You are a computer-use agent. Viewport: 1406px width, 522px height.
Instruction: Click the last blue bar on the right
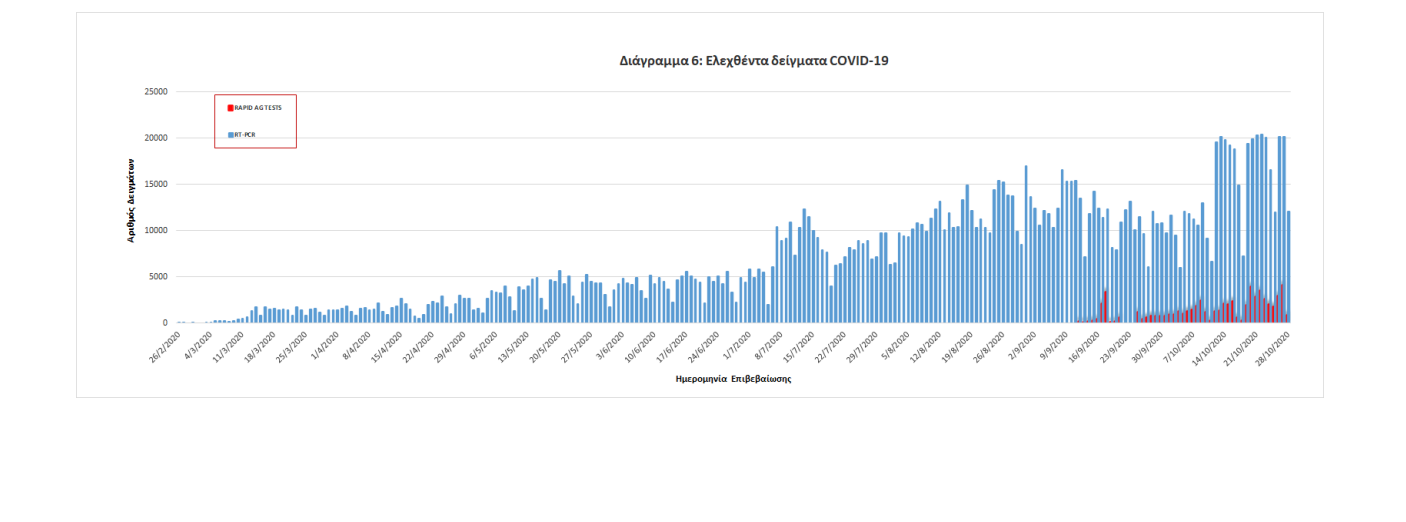tap(1288, 267)
